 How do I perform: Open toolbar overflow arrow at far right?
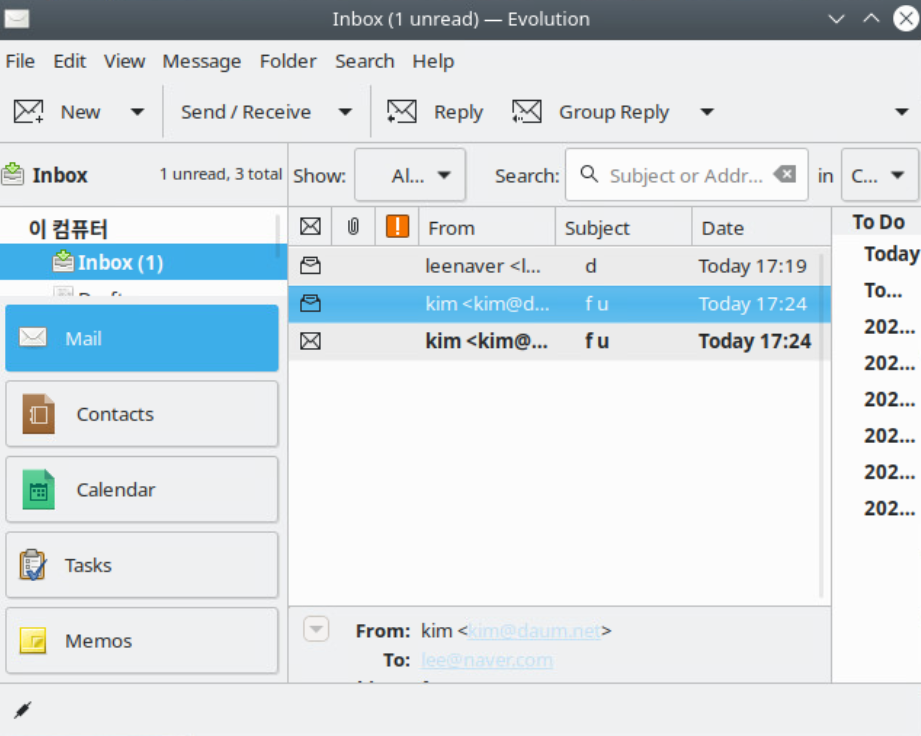point(902,112)
